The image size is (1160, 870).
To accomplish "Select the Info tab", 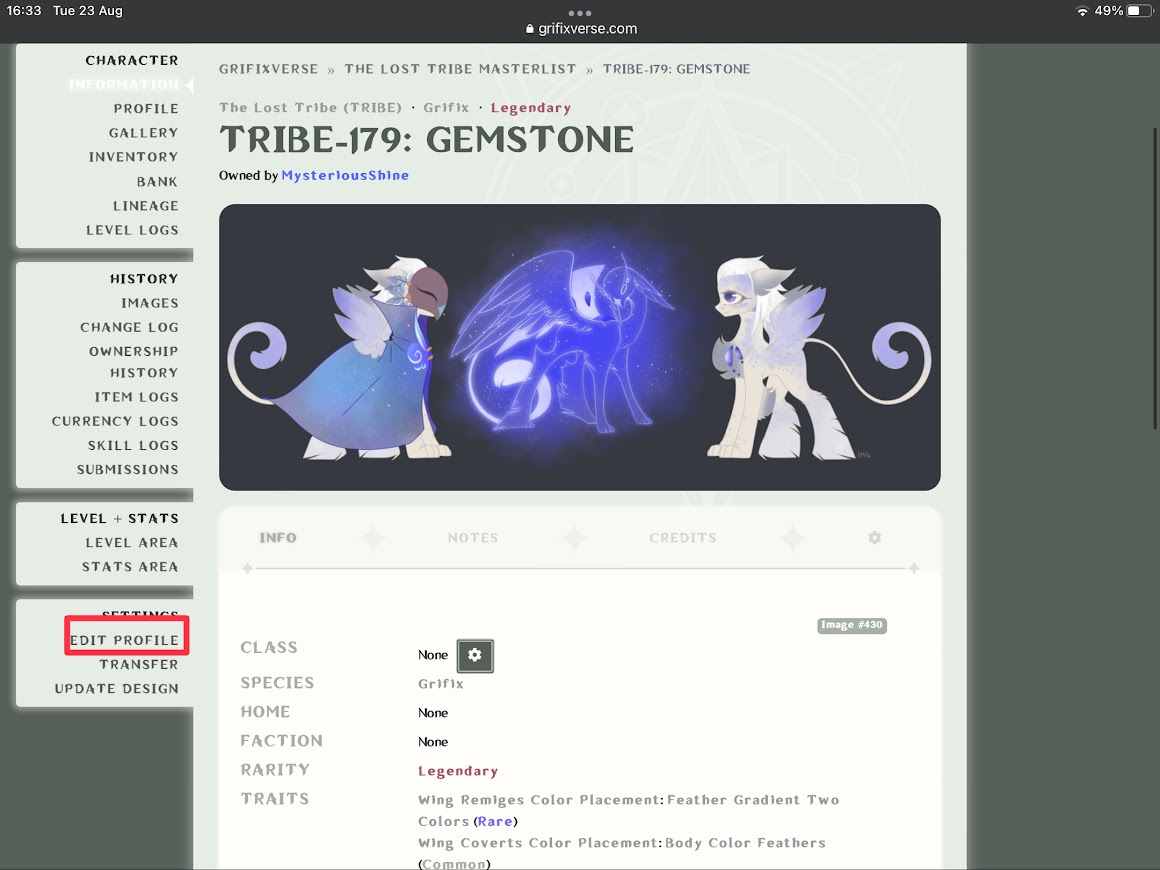I will point(278,538).
